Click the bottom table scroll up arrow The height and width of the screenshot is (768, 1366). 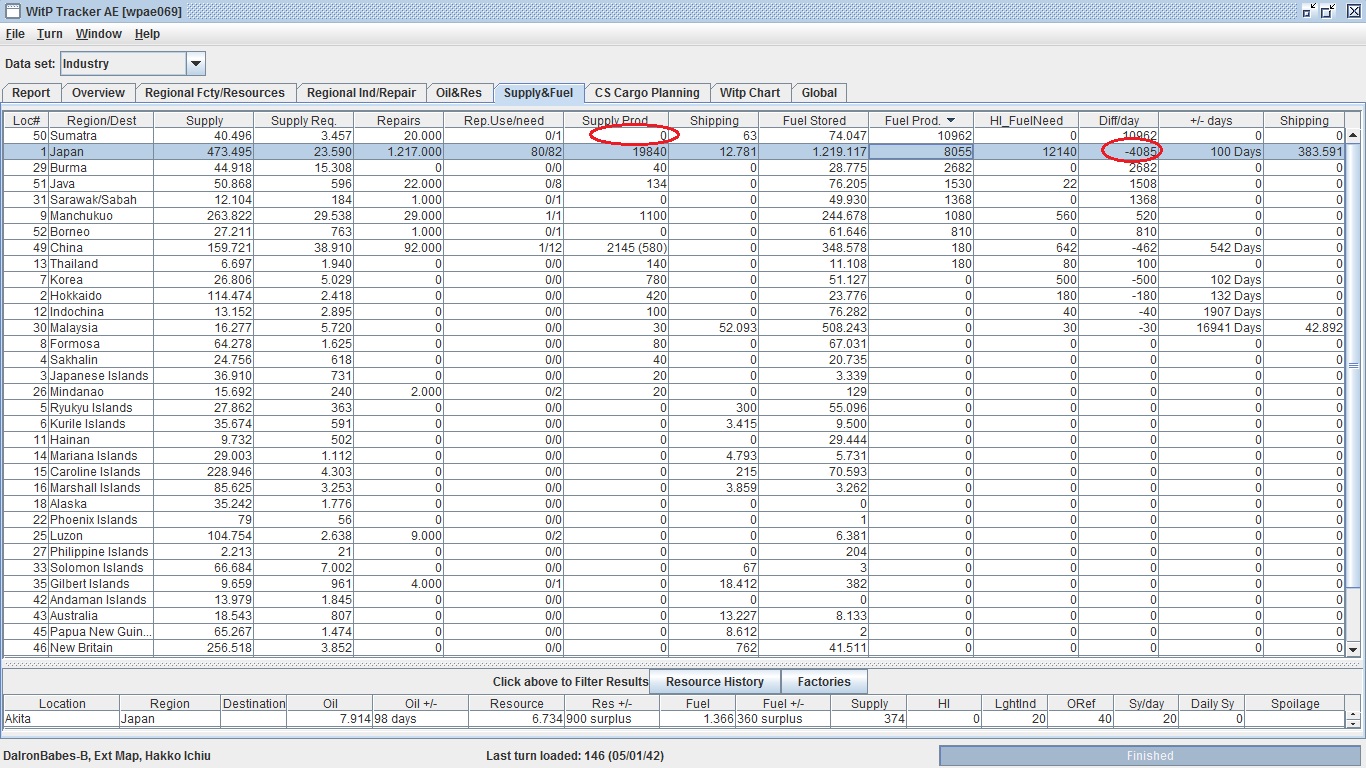(x=1353, y=715)
